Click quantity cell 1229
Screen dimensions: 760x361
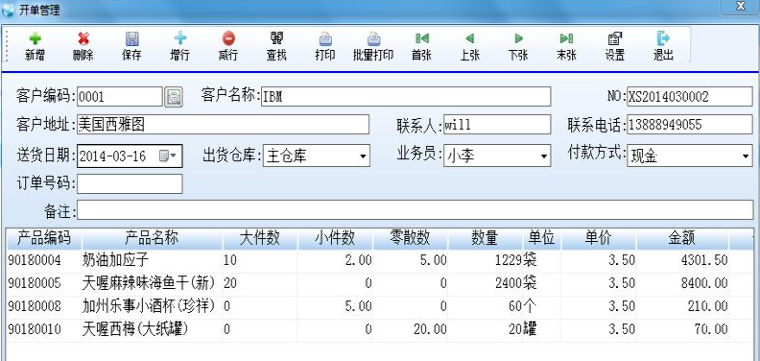485,261
